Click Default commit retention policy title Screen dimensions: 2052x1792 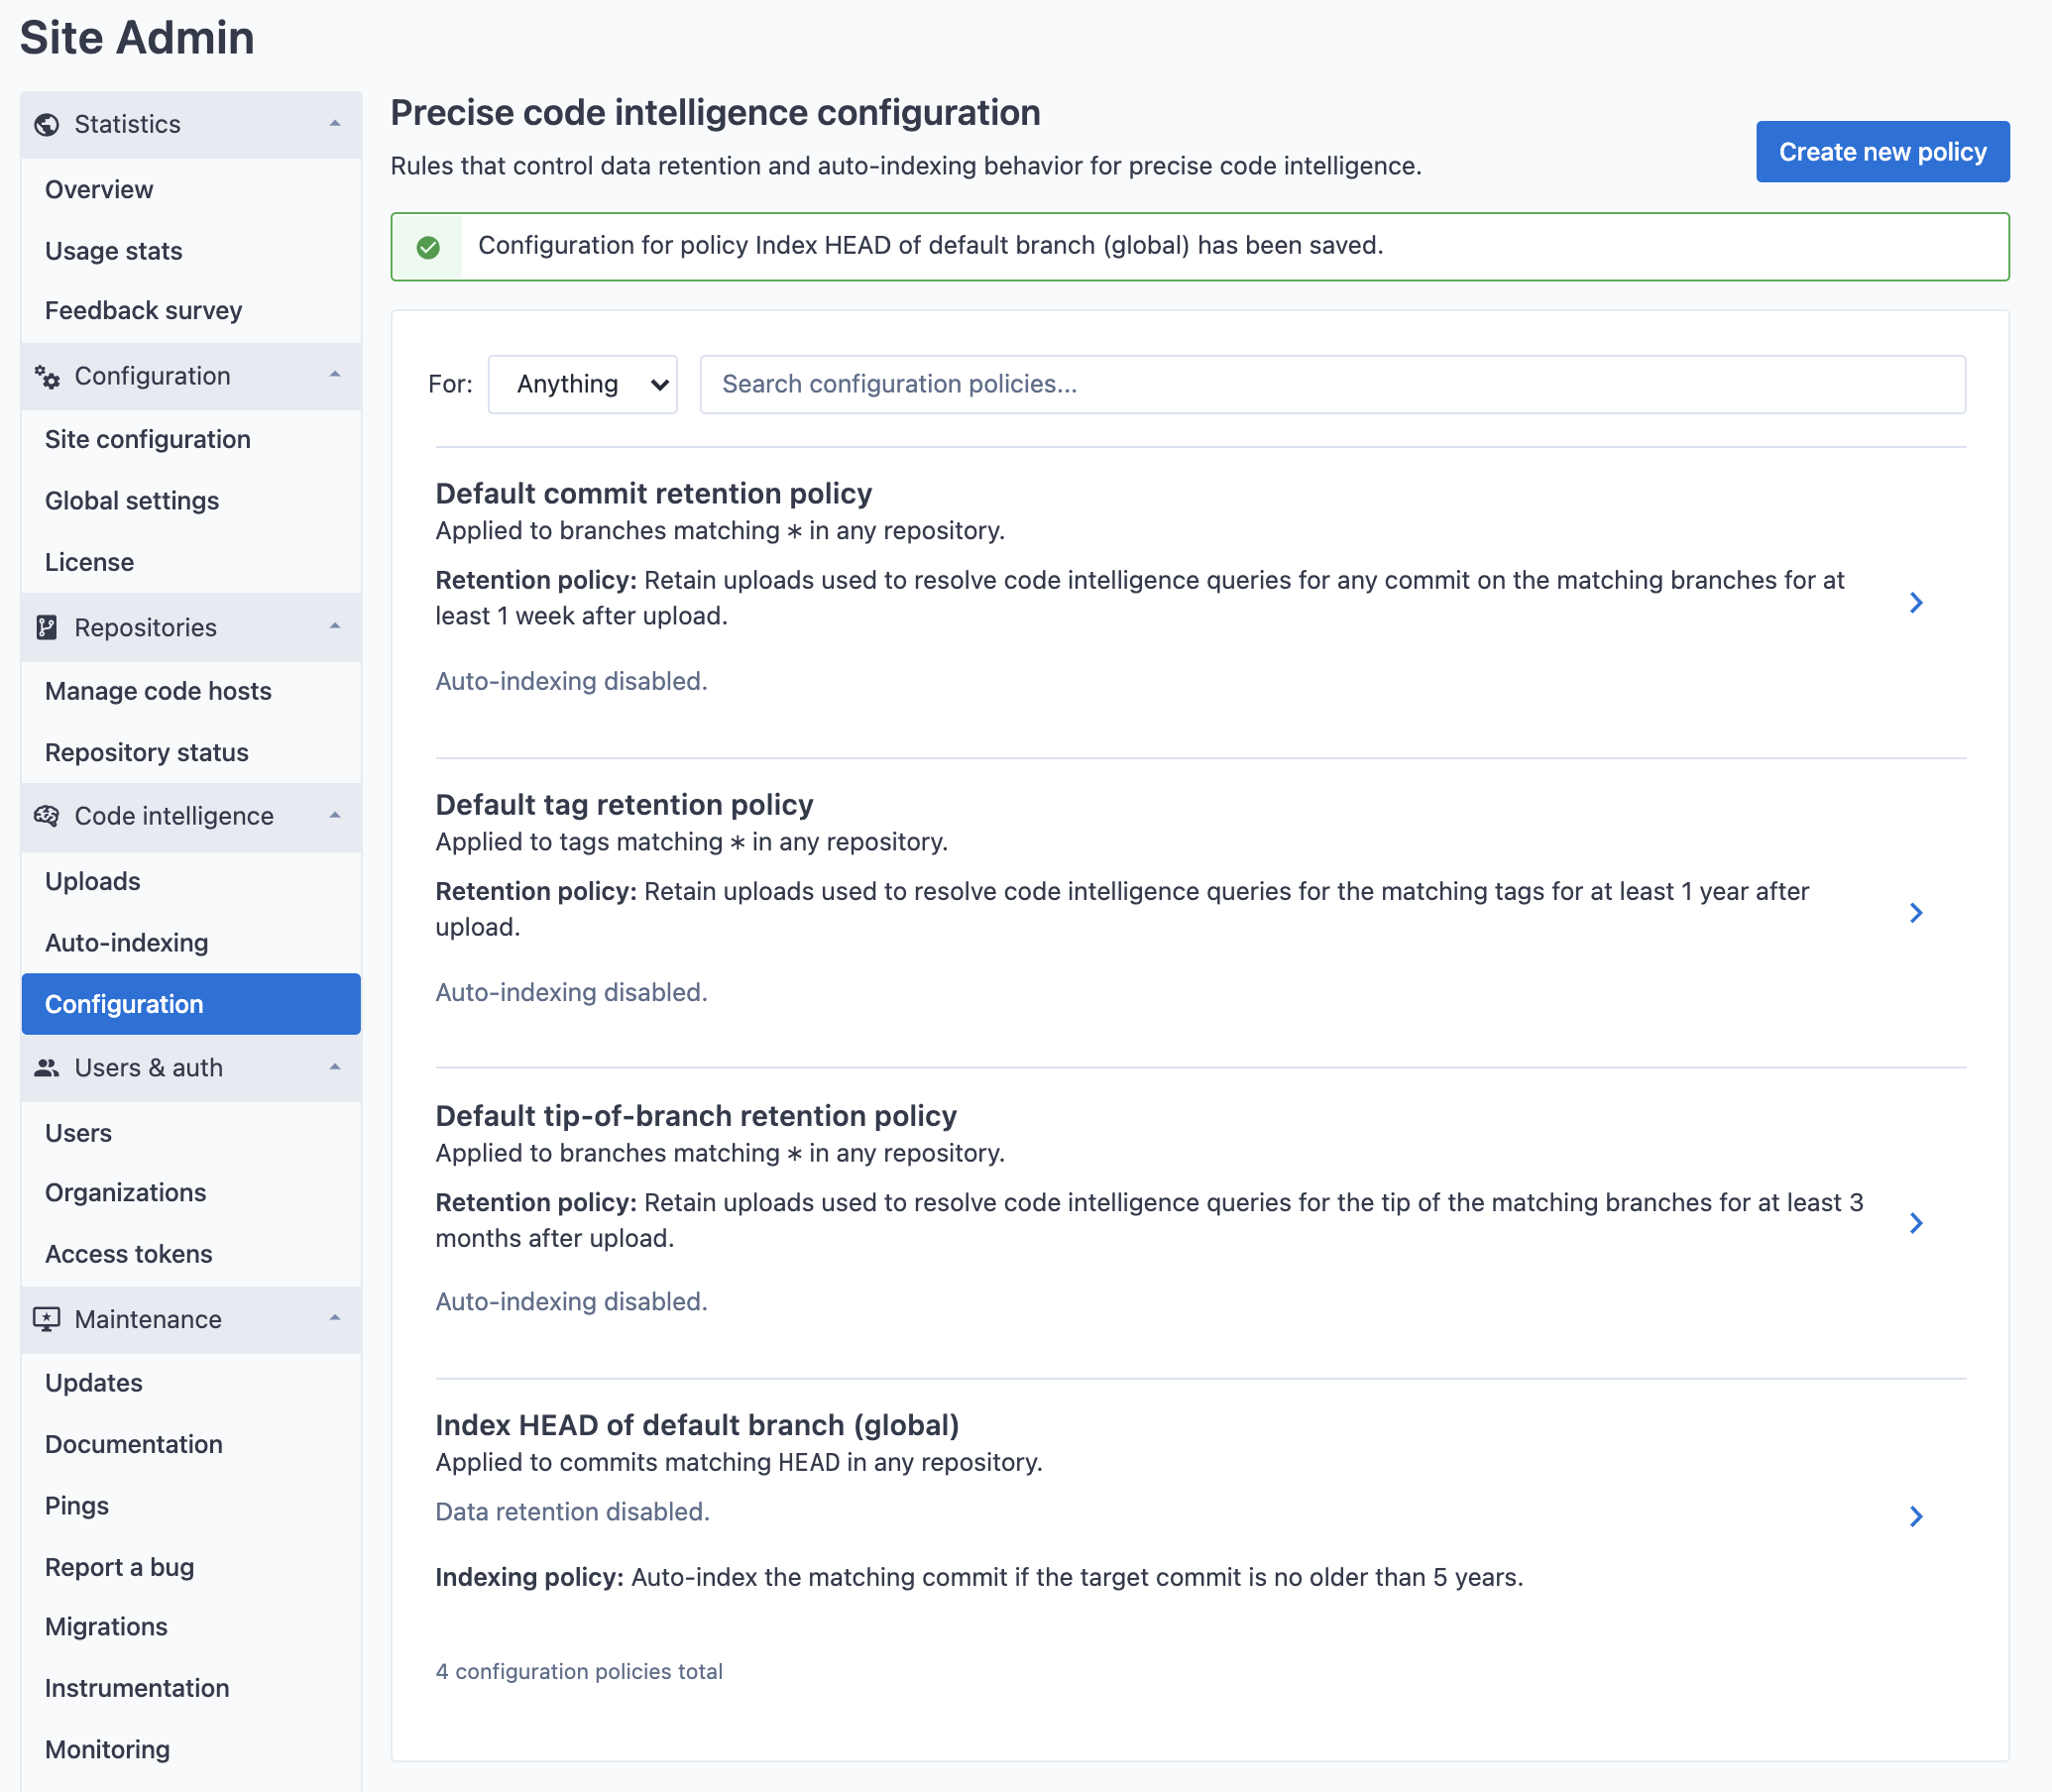coord(654,494)
